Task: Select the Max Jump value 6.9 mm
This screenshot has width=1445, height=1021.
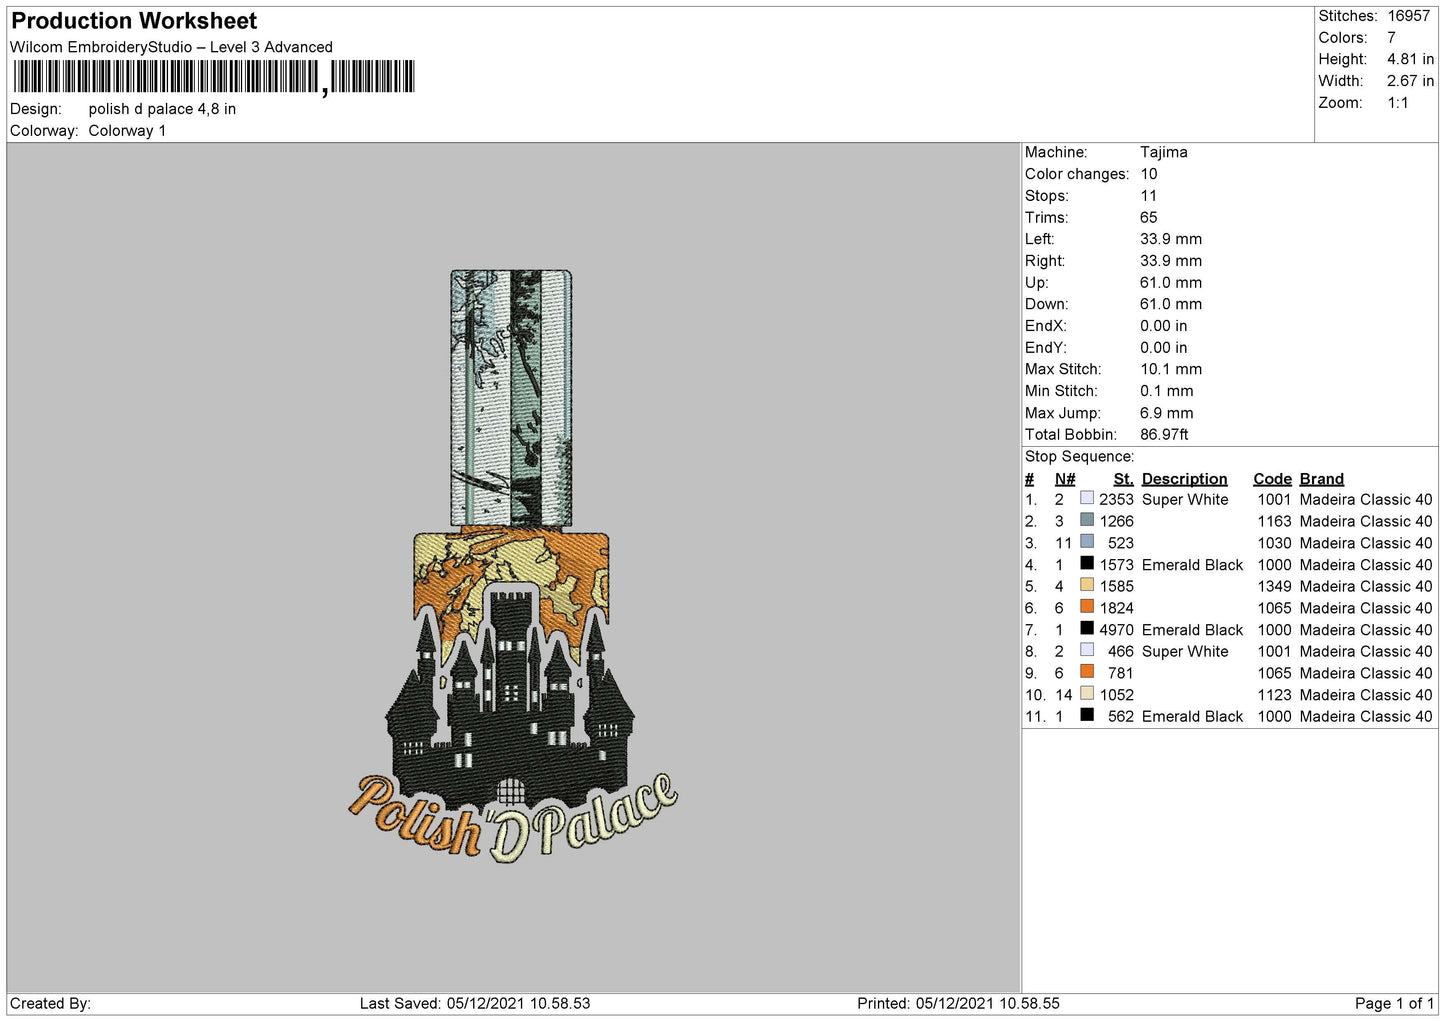Action: point(1167,413)
